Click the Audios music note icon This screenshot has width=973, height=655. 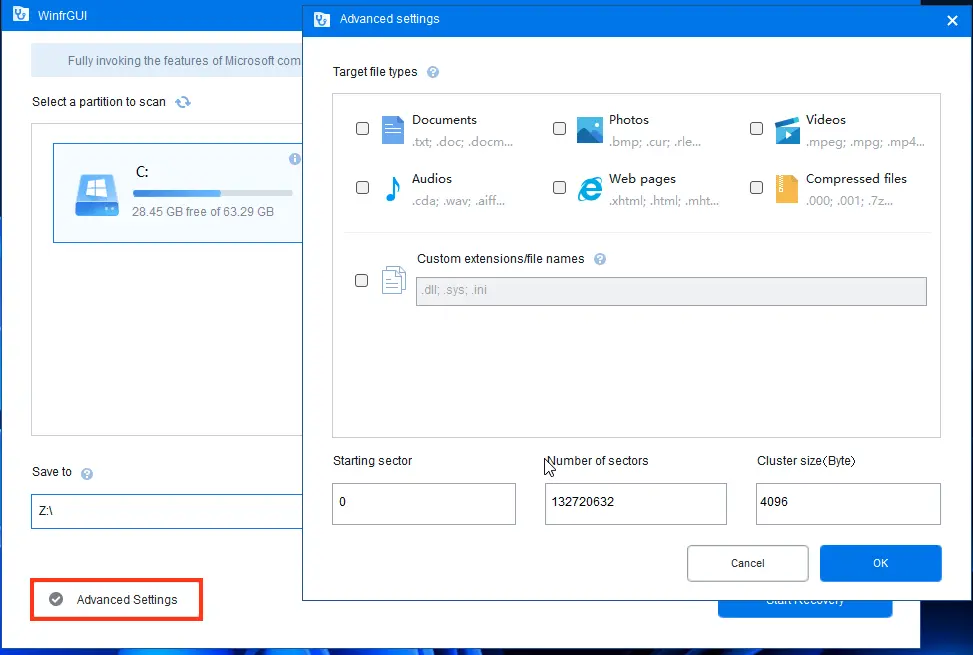pyautogui.click(x=393, y=188)
